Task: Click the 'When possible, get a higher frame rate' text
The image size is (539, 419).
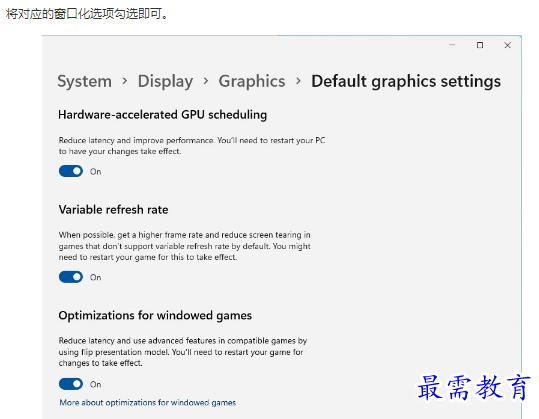Action: [185, 246]
